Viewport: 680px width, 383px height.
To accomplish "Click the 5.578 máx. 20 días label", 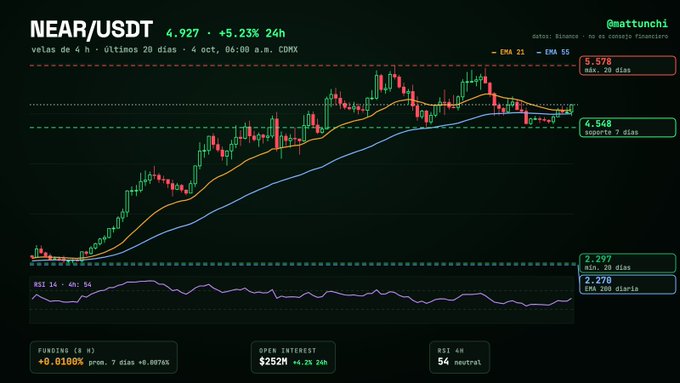I will tap(628, 65).
